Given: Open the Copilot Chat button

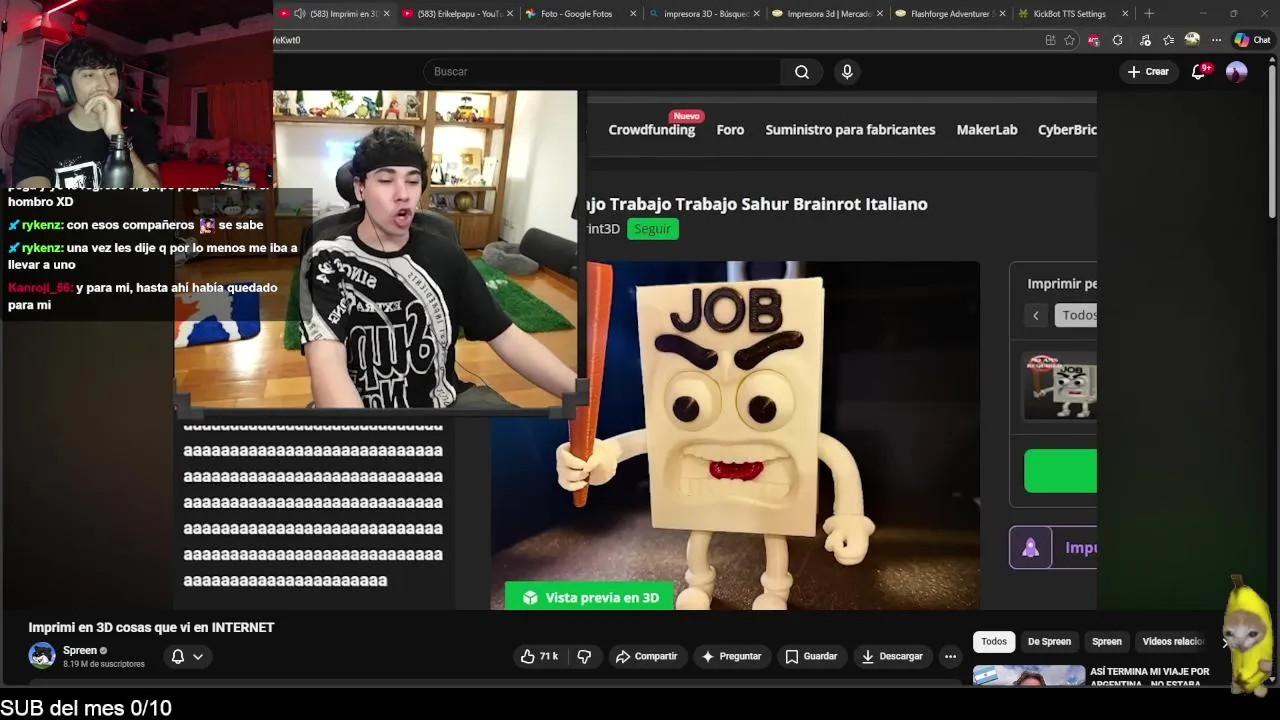Looking at the screenshot, I should coord(1253,40).
